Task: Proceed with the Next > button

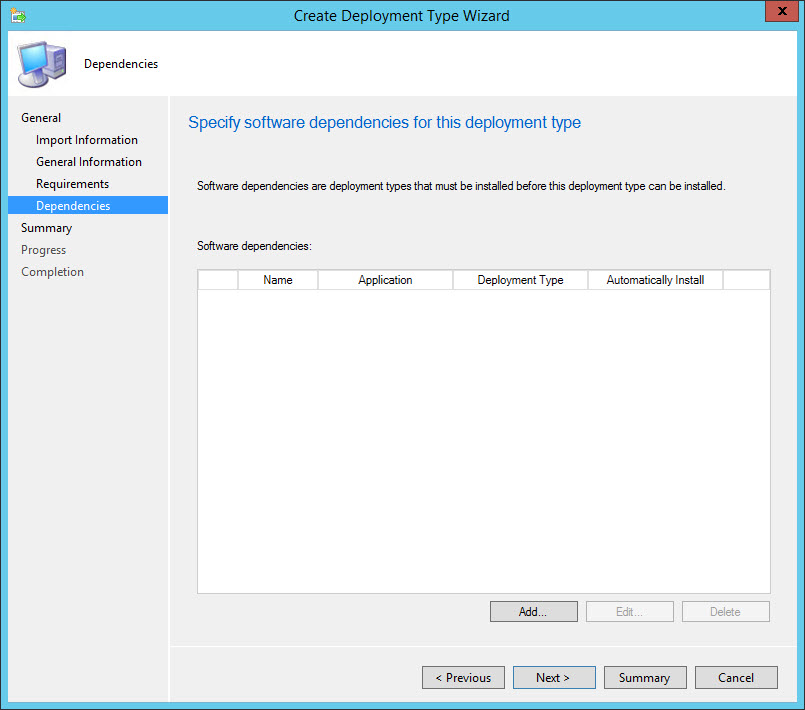Action: click(553, 678)
